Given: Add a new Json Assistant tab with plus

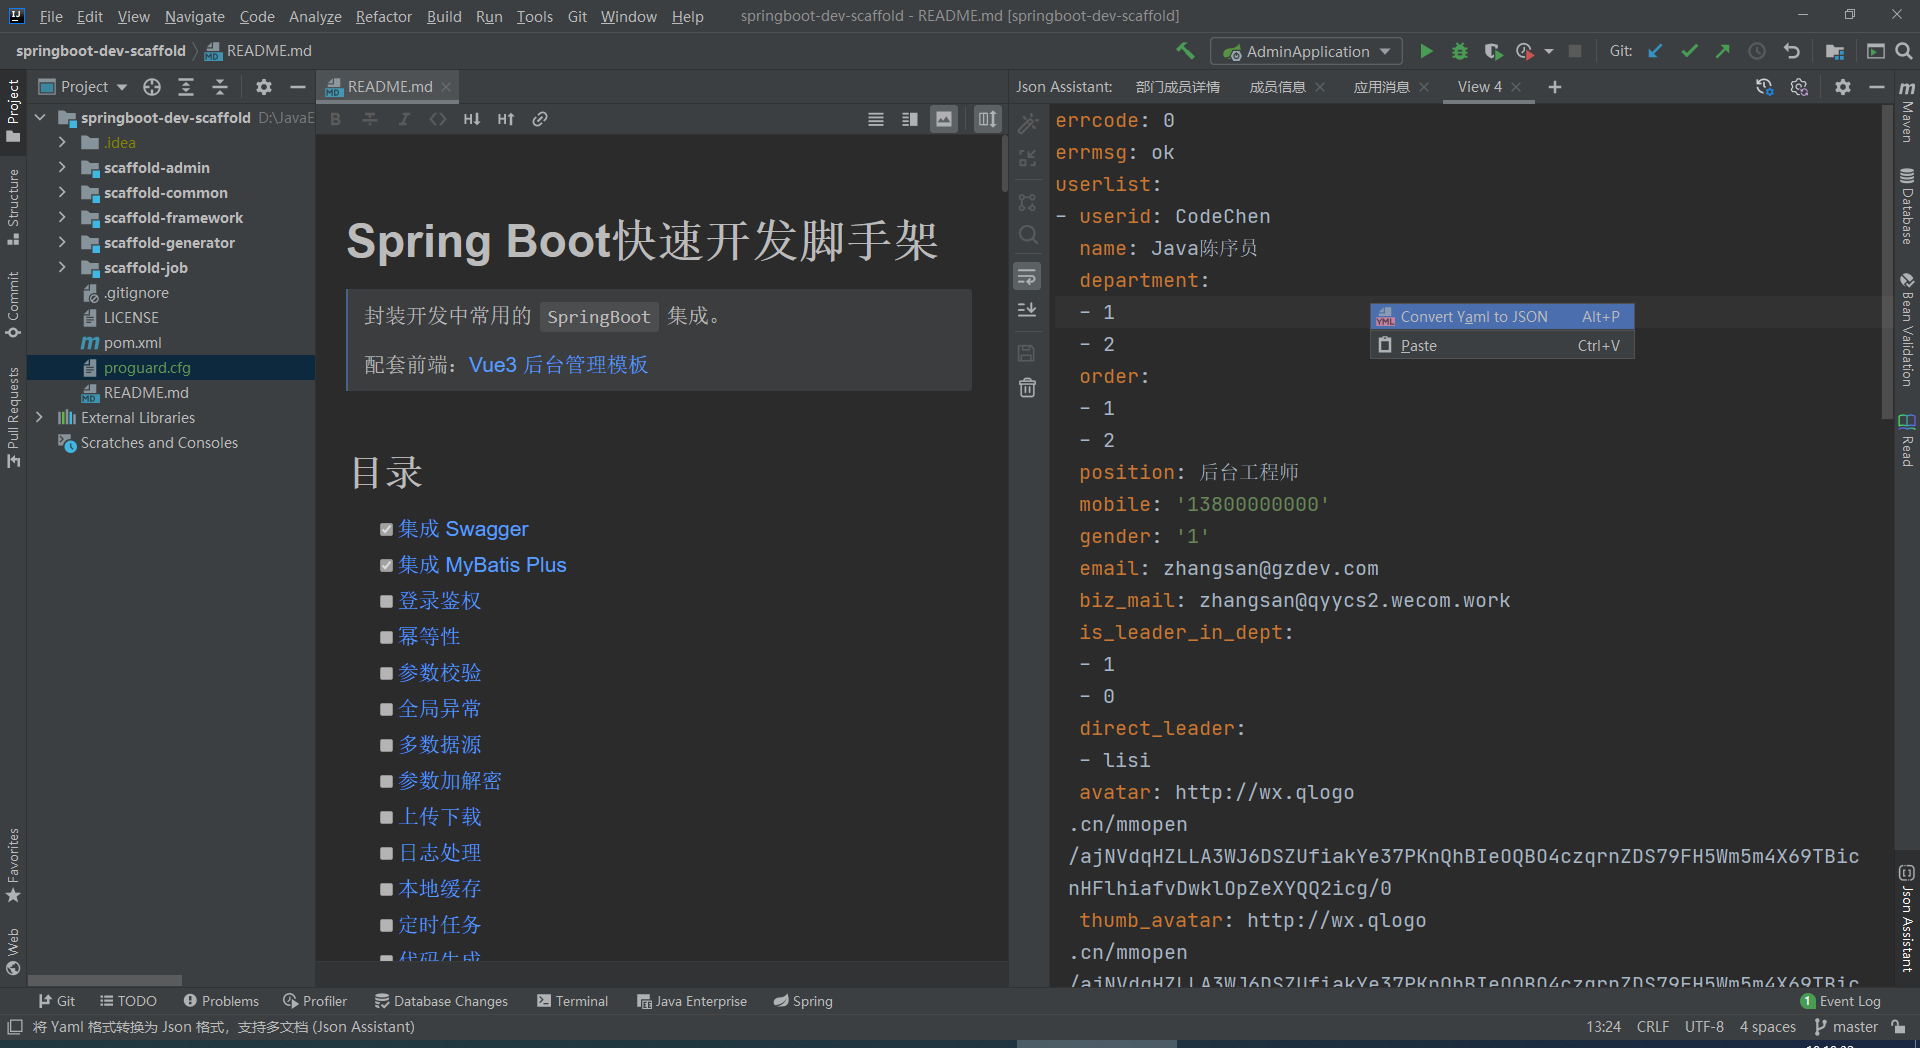Looking at the screenshot, I should [1554, 87].
